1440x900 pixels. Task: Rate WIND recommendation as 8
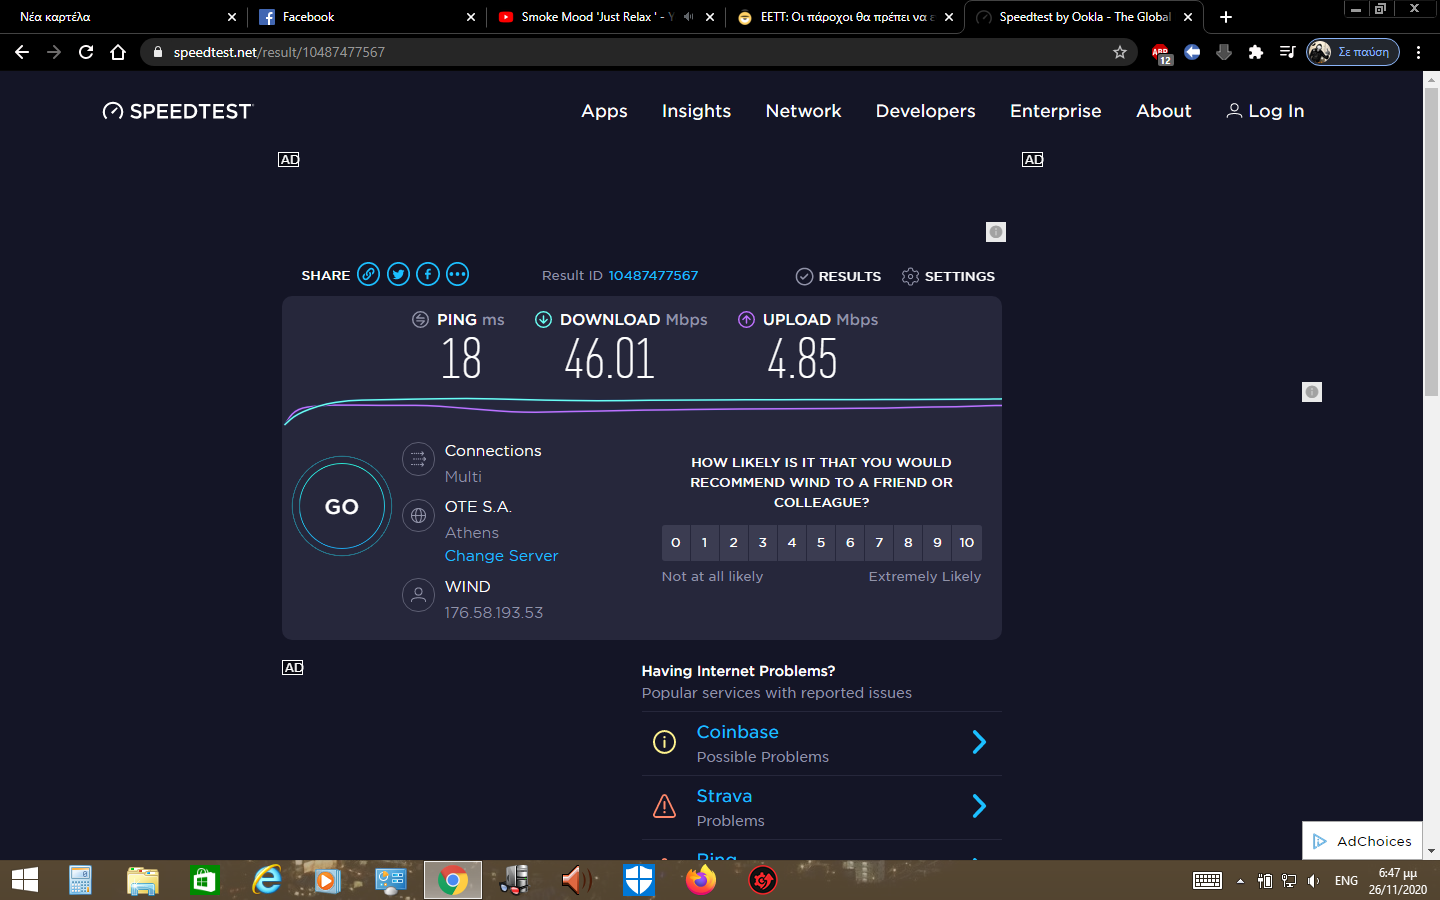(x=908, y=543)
